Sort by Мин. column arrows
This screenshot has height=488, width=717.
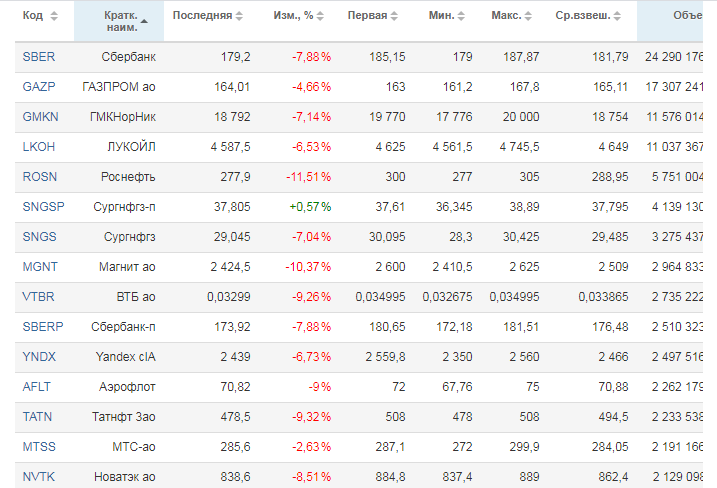pyautogui.click(x=461, y=16)
